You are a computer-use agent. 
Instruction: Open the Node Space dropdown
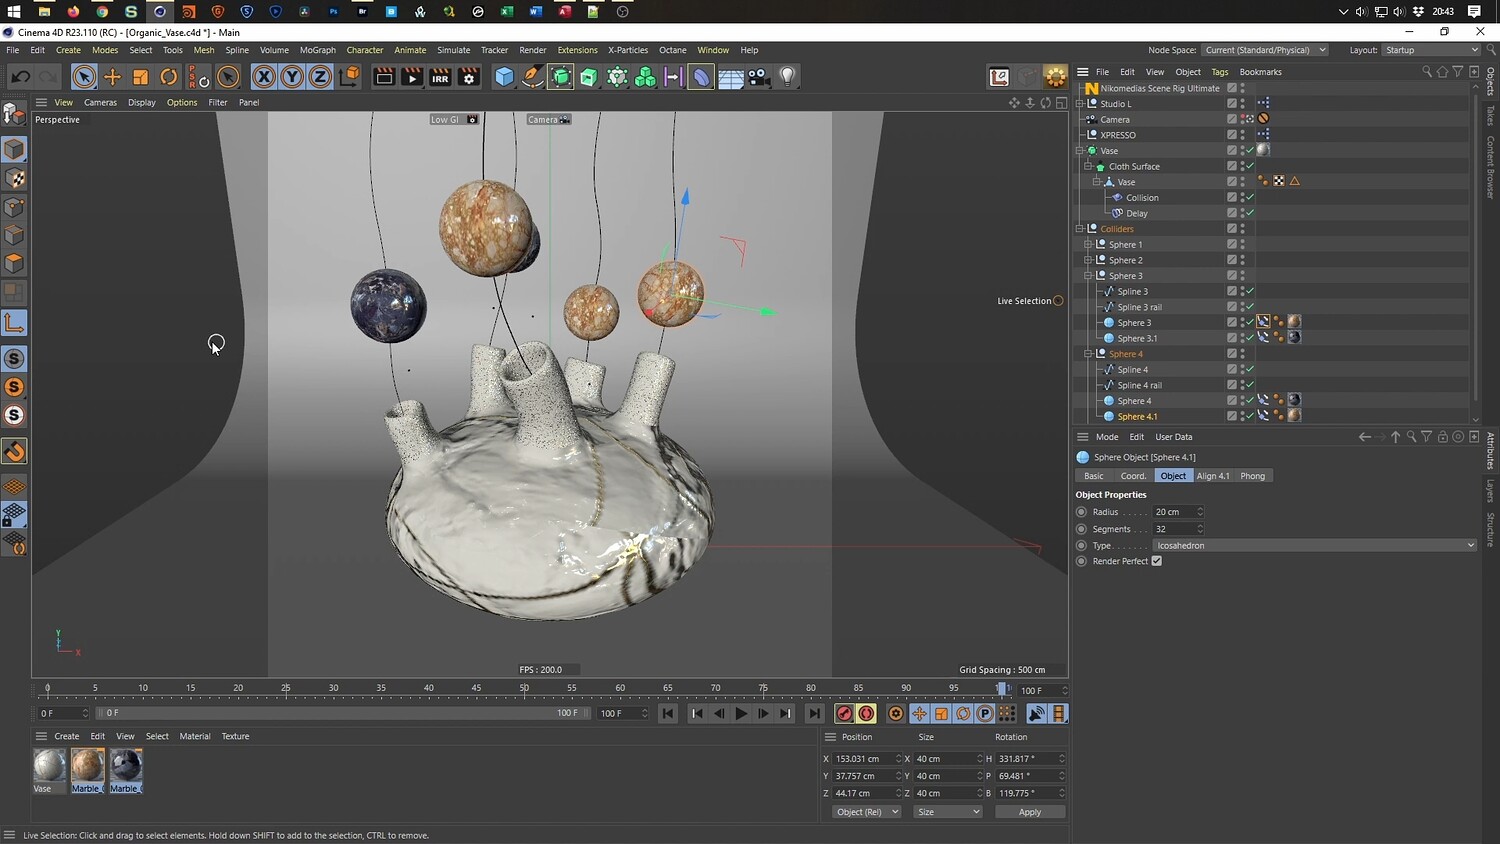pyautogui.click(x=1264, y=50)
